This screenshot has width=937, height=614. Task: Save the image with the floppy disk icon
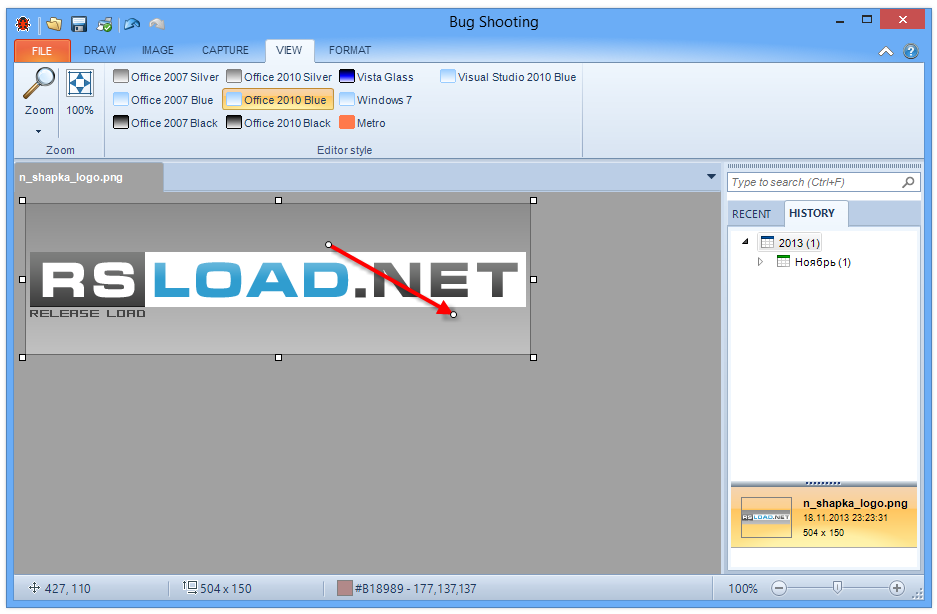79,24
